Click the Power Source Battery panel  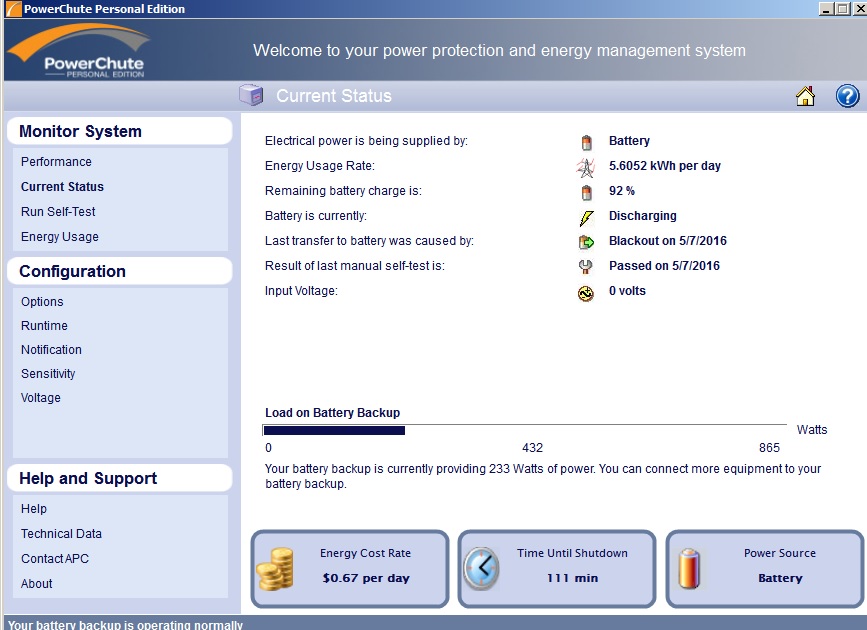765,569
